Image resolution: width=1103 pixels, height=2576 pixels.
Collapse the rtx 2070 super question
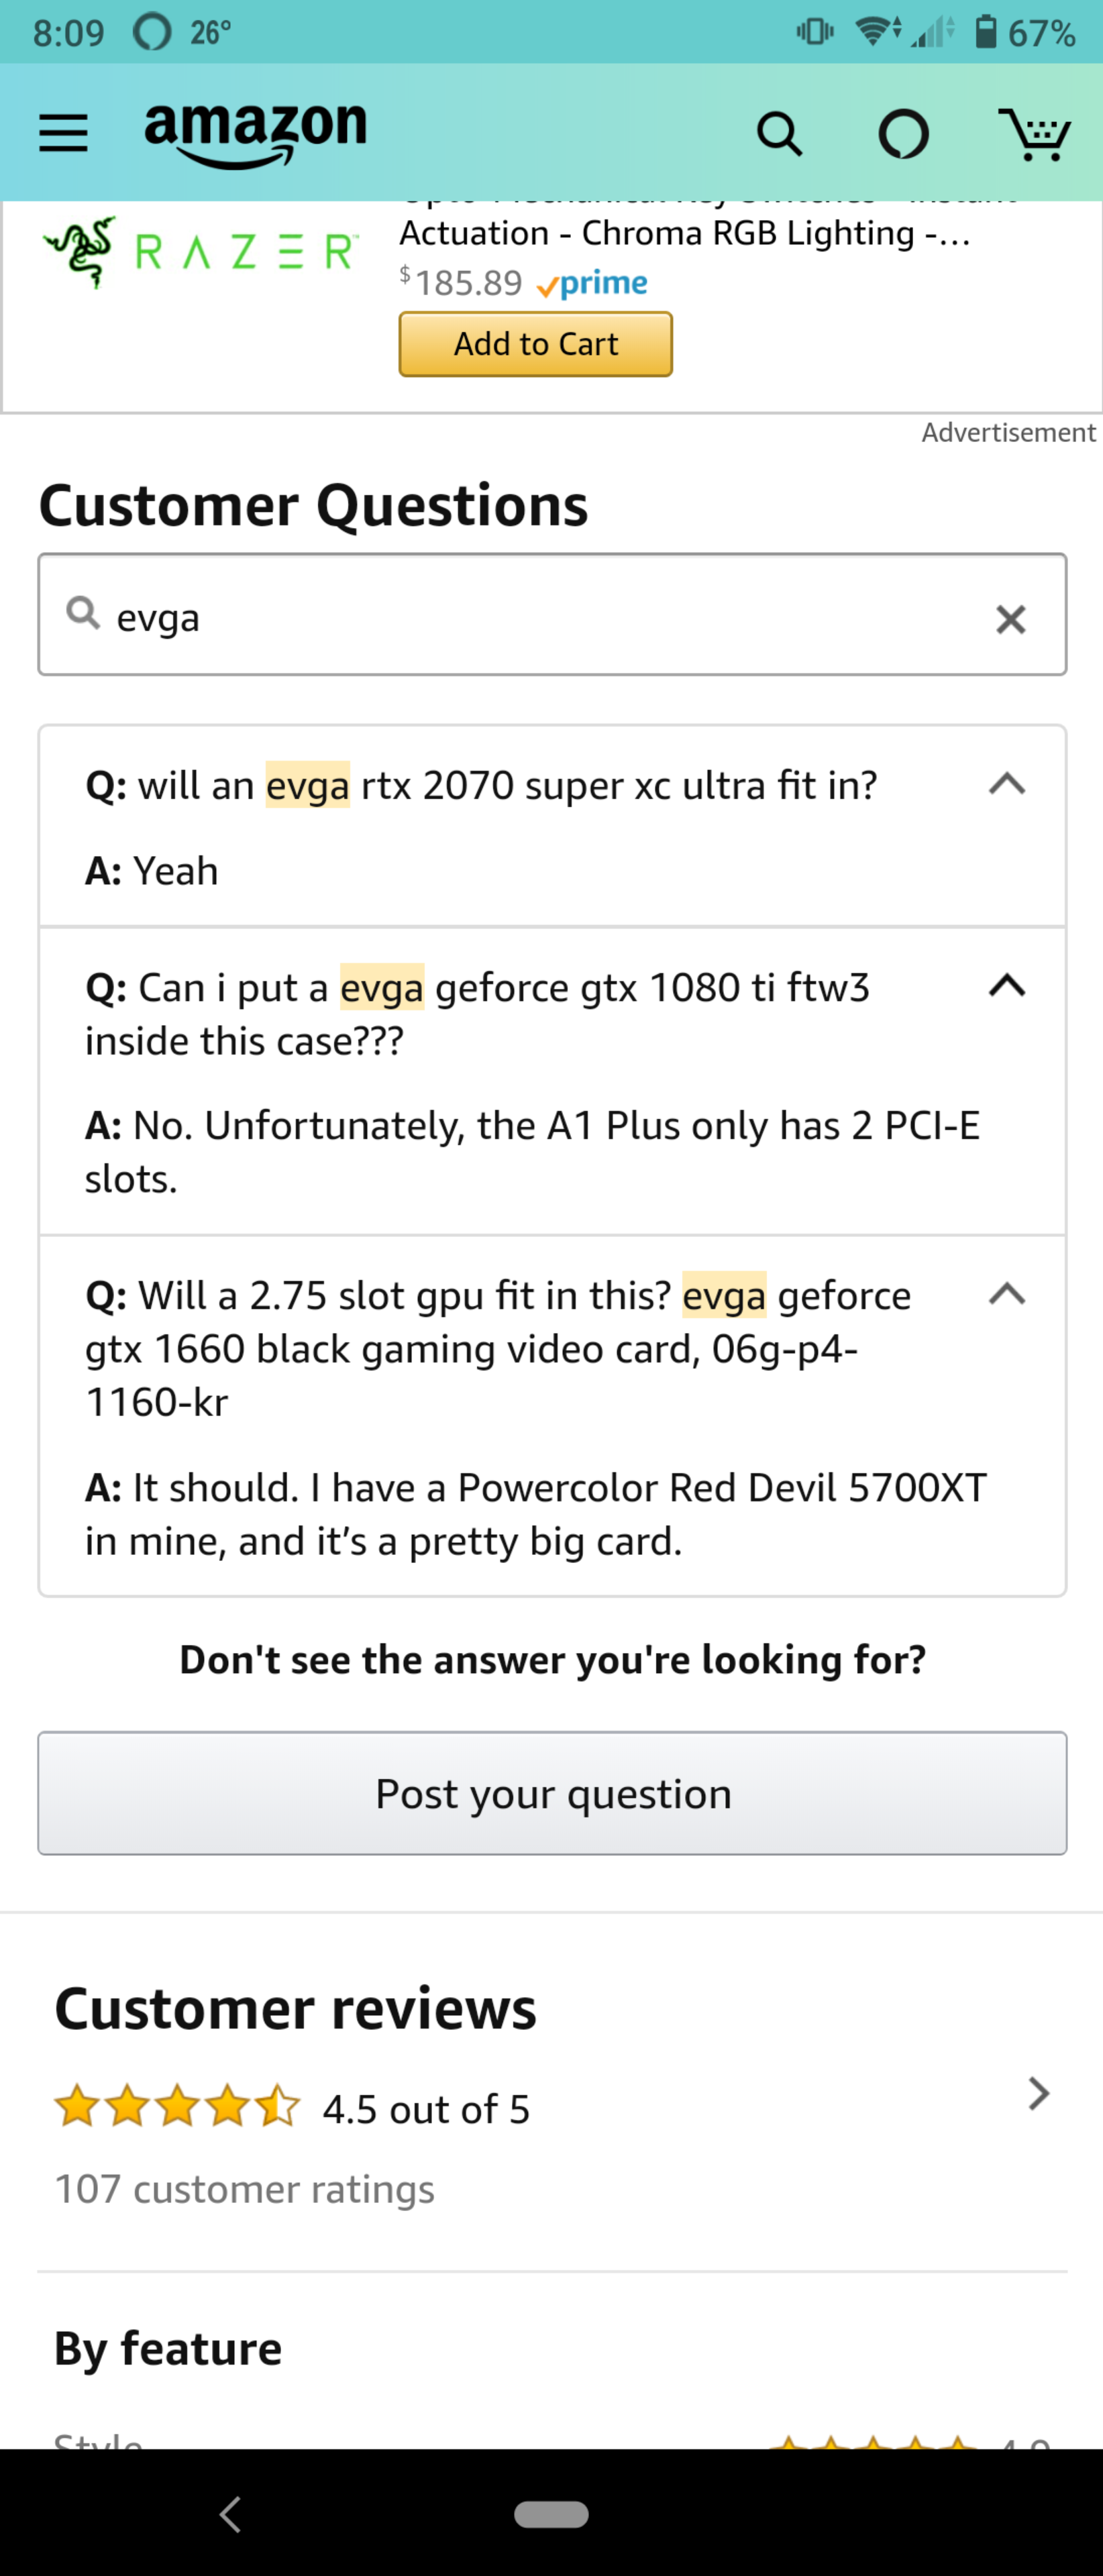tap(1007, 784)
